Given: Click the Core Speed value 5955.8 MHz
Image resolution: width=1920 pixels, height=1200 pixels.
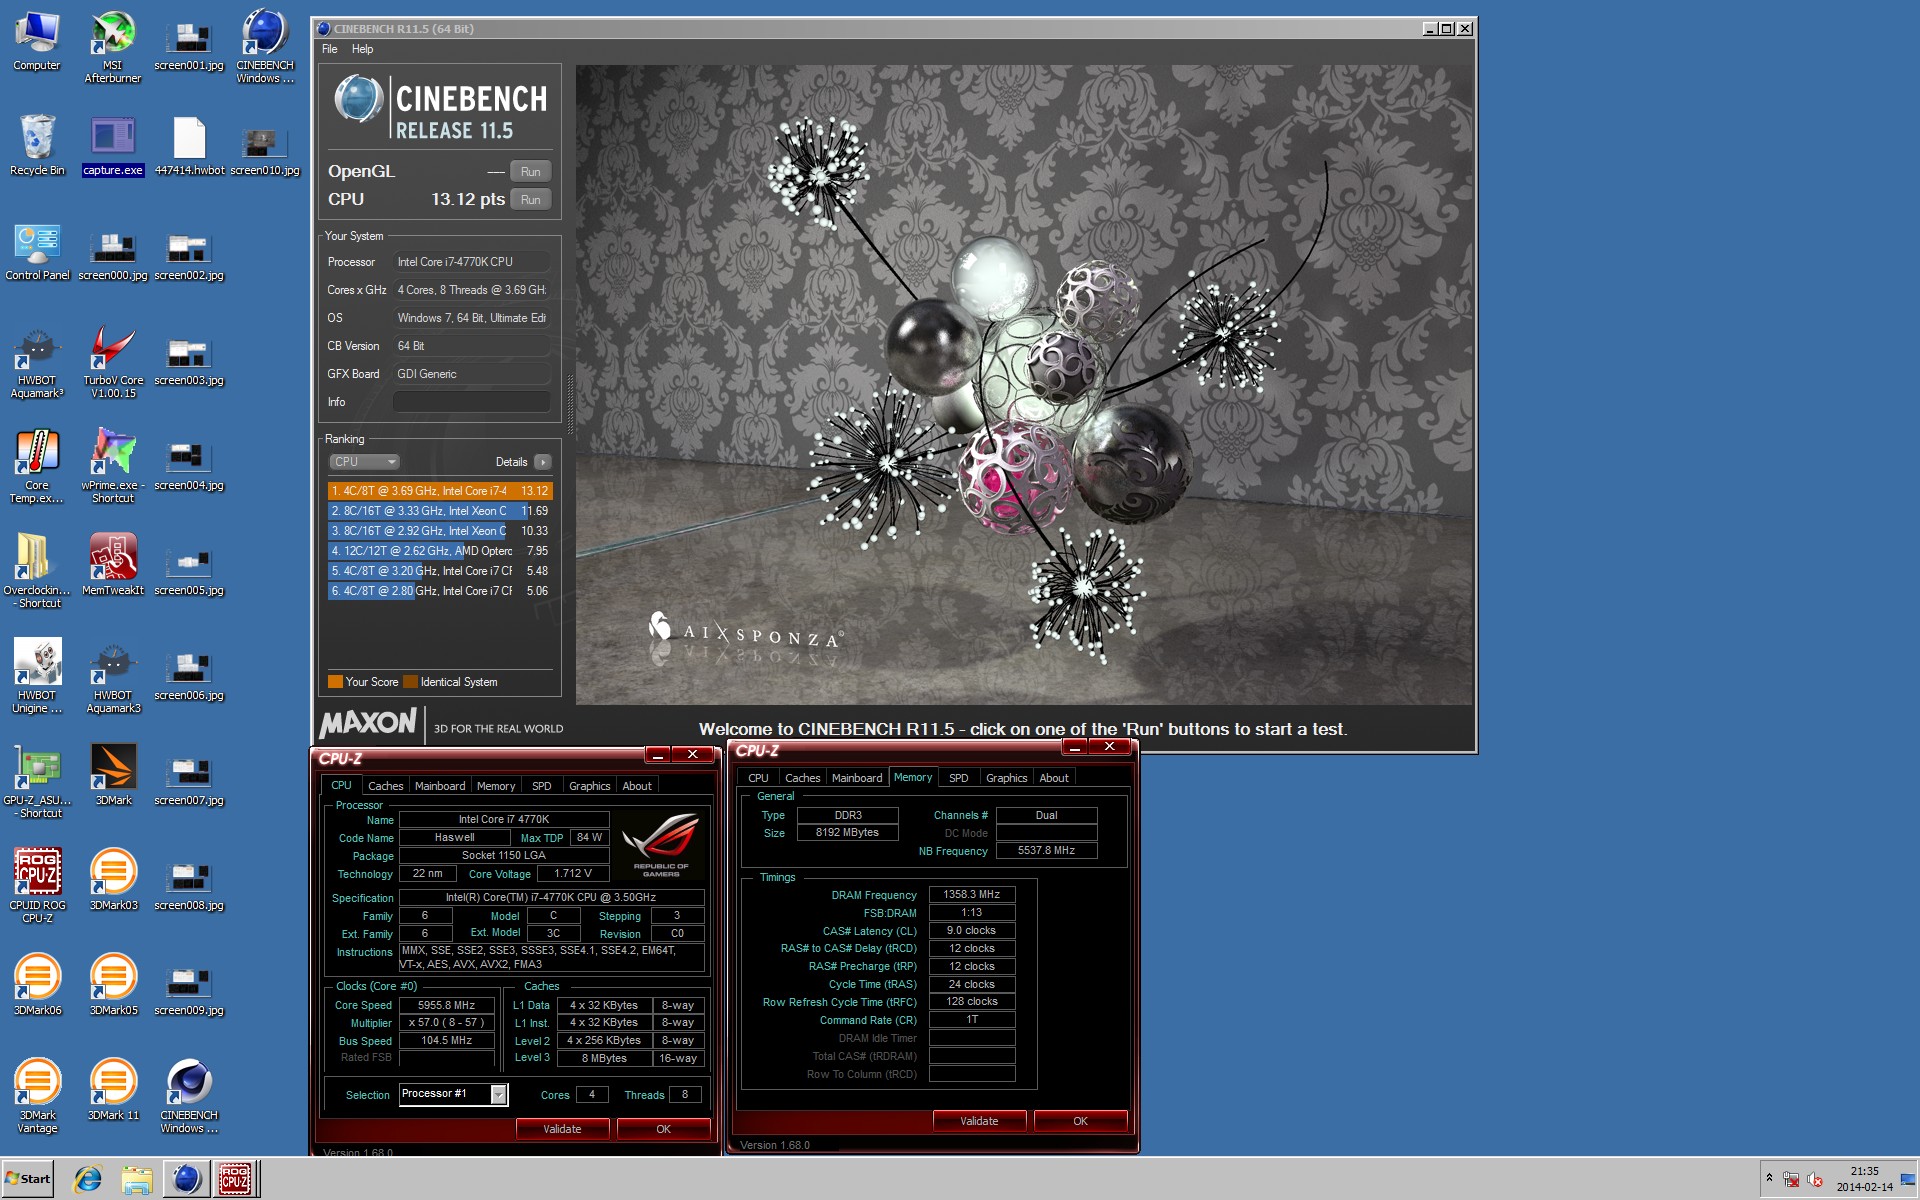Looking at the screenshot, I should [447, 1005].
